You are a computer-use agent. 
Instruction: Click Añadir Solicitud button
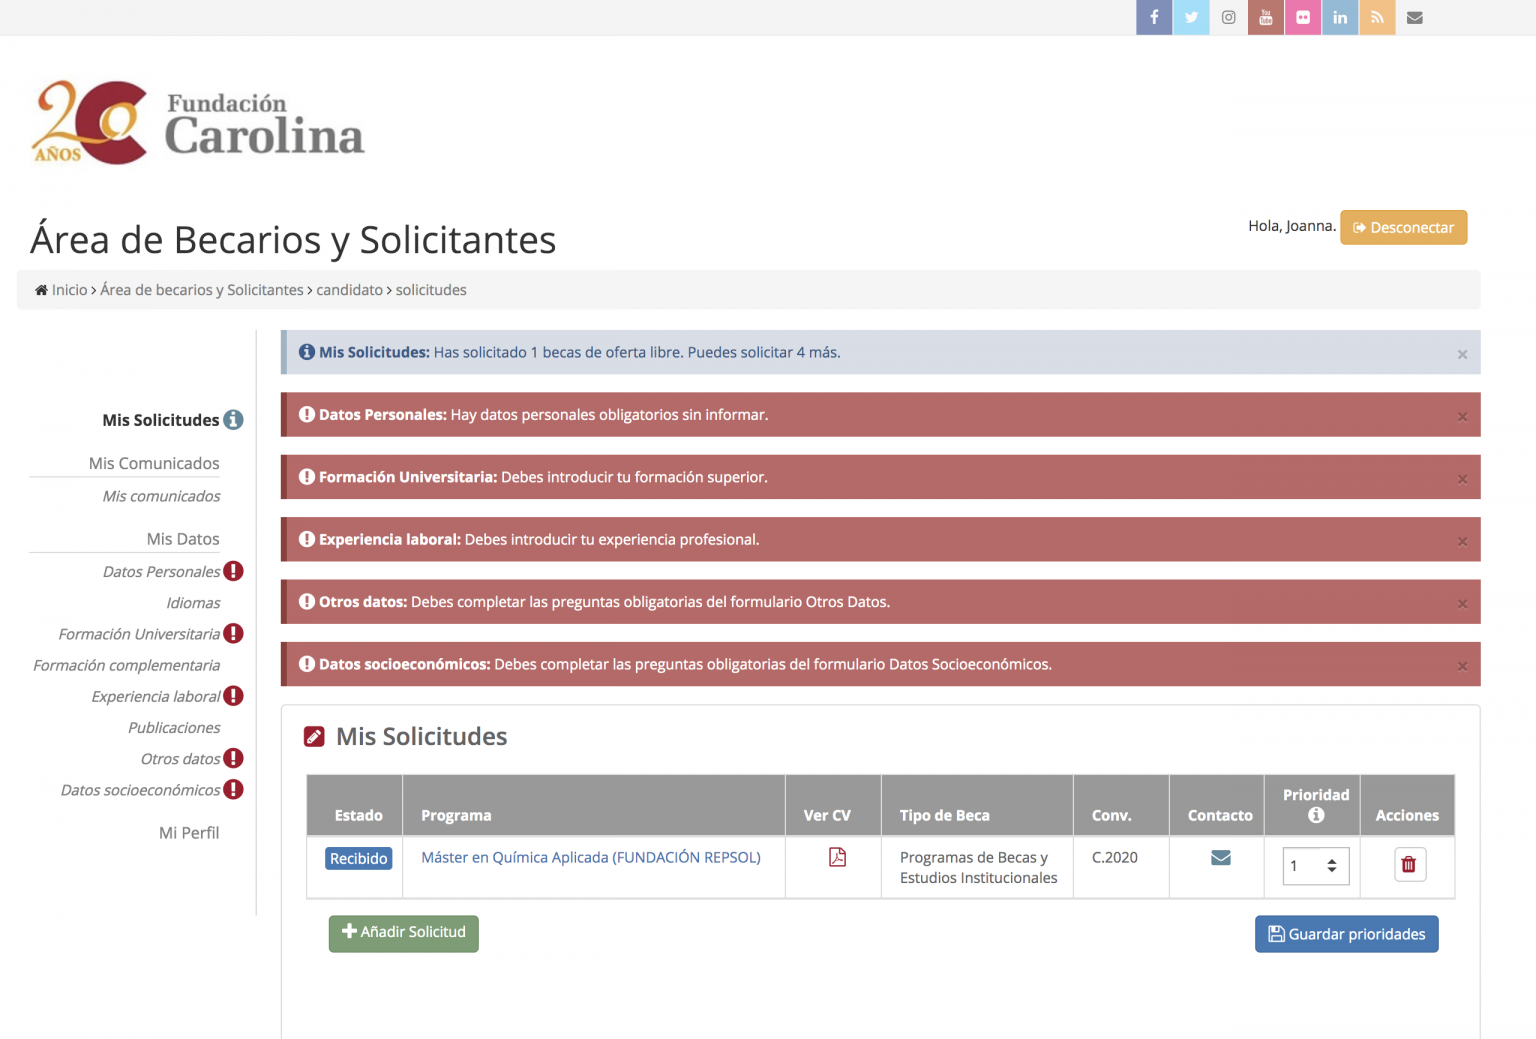tap(403, 932)
